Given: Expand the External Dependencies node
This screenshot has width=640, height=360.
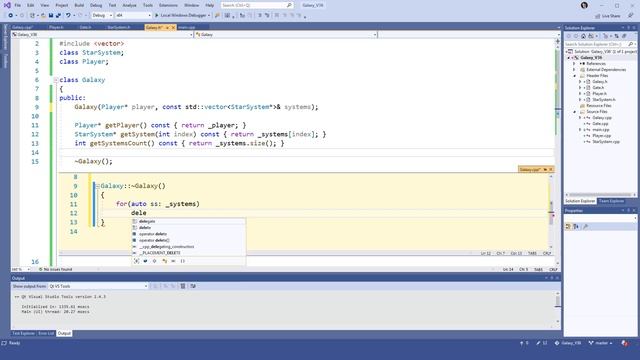Looking at the screenshot, I should click(574, 70).
